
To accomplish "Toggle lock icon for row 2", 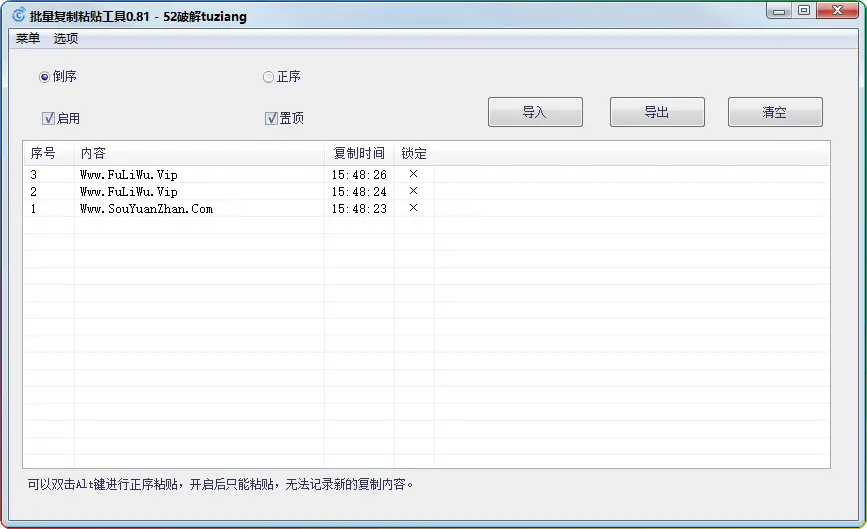I will [x=413, y=191].
